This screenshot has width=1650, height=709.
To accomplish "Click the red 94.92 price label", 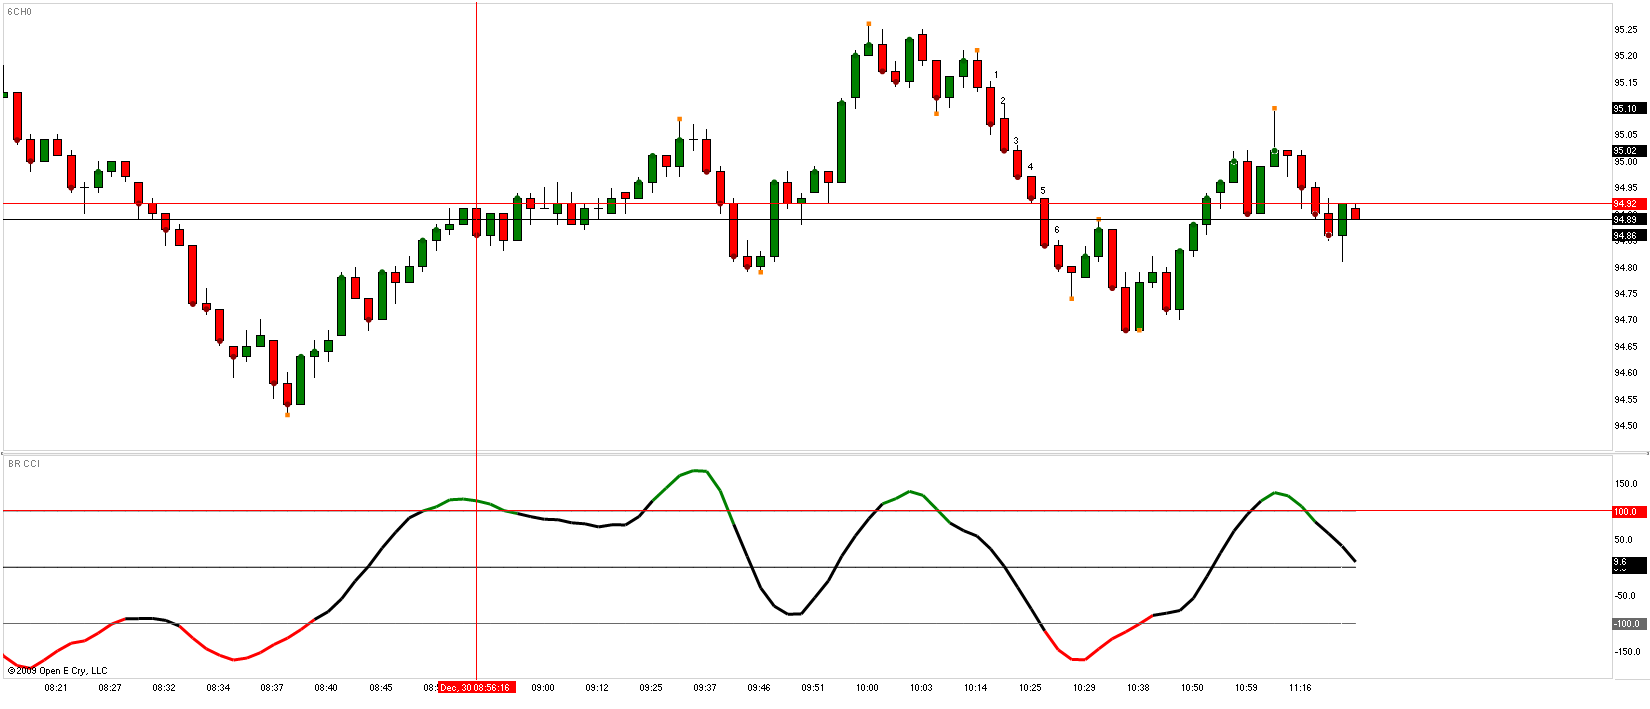I will point(1627,204).
